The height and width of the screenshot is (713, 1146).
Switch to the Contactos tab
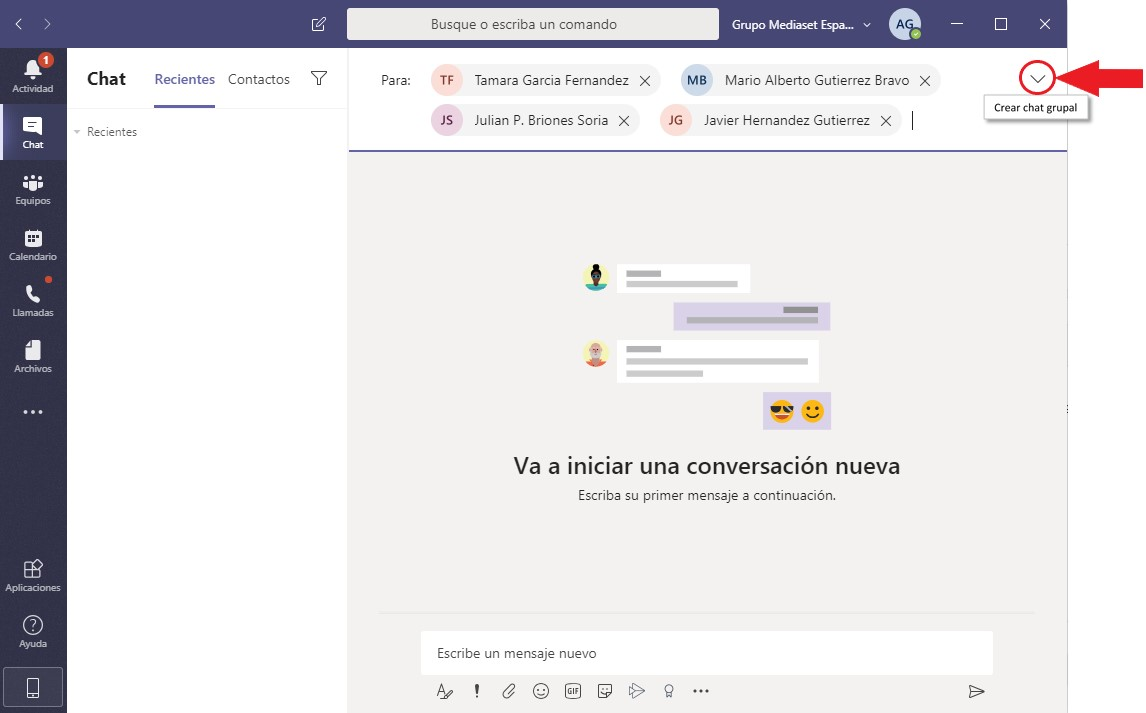pos(259,79)
